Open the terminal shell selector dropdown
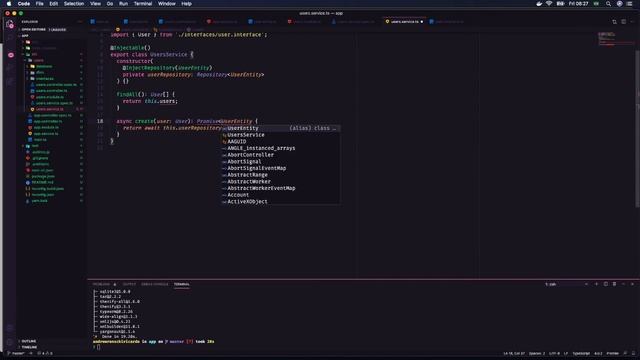This screenshot has height=360, width=640. [567, 284]
